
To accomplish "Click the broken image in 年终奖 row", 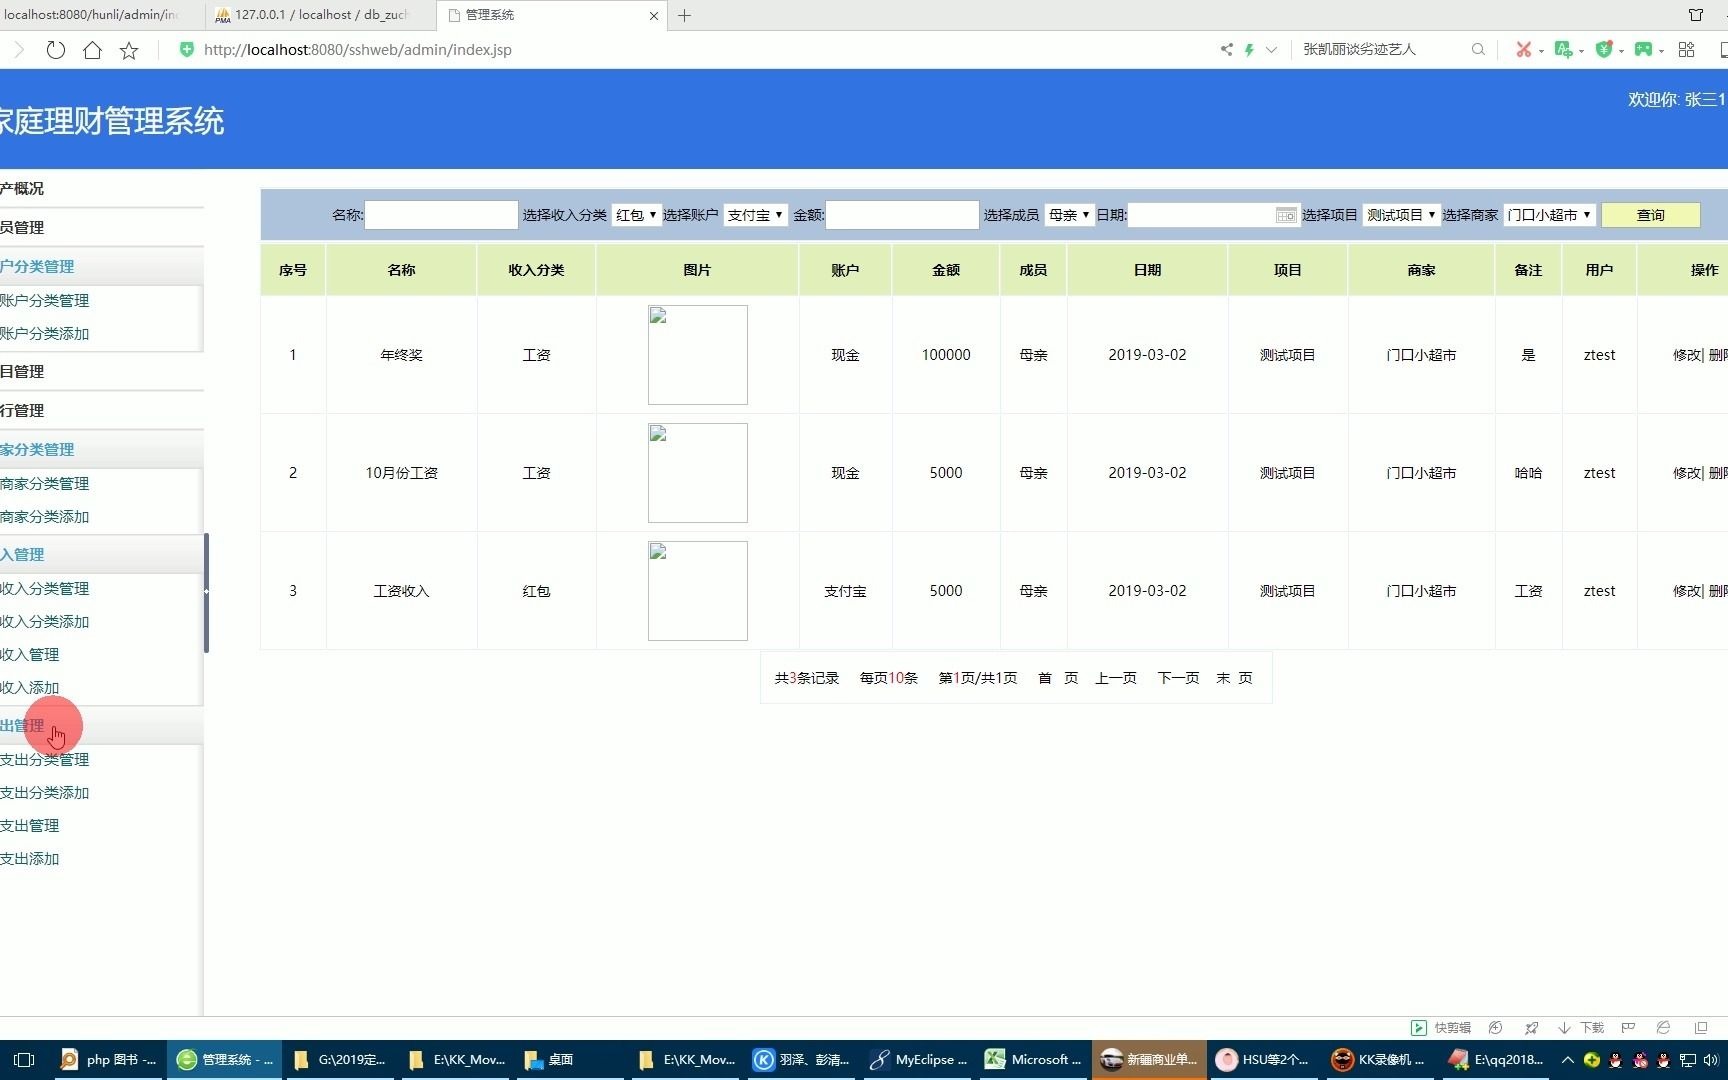I will click(698, 355).
